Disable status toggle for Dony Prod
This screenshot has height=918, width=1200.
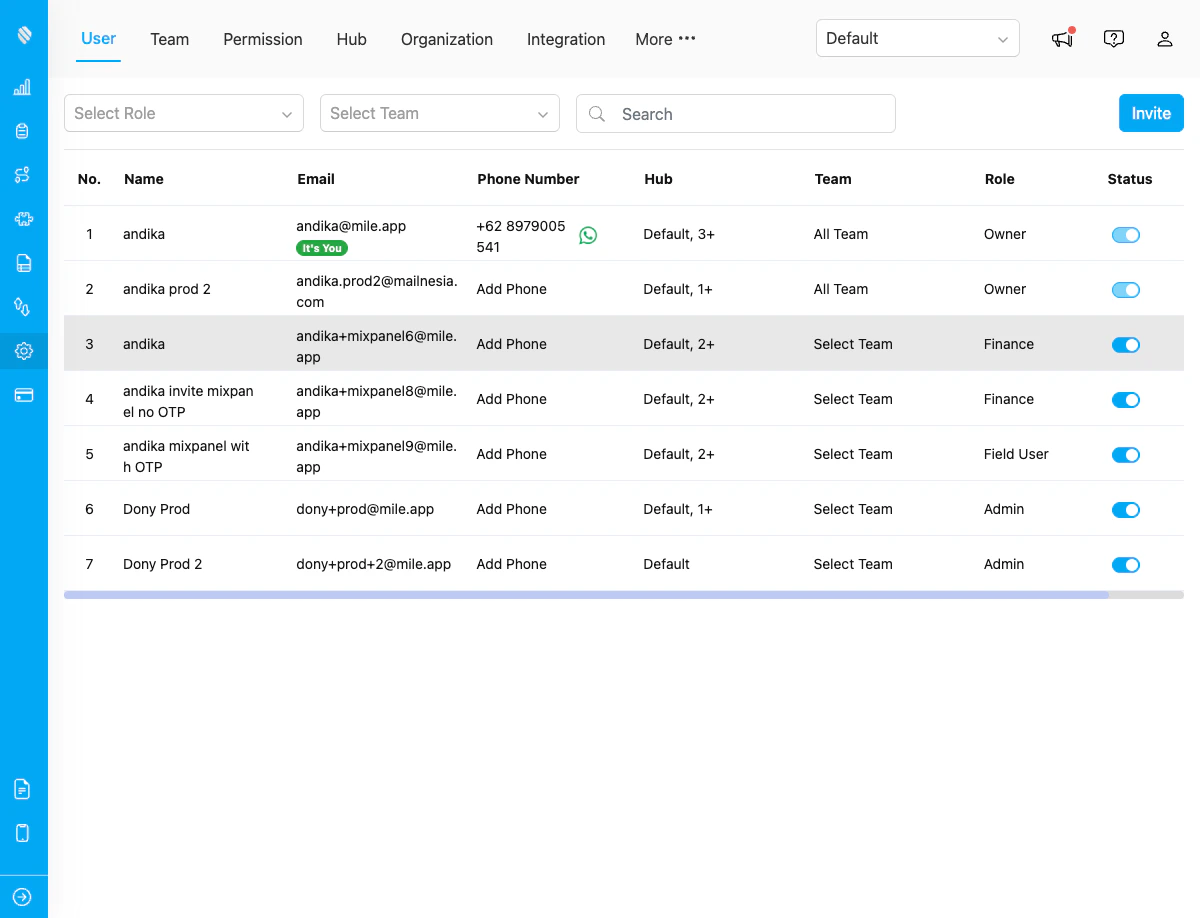[x=1126, y=510]
